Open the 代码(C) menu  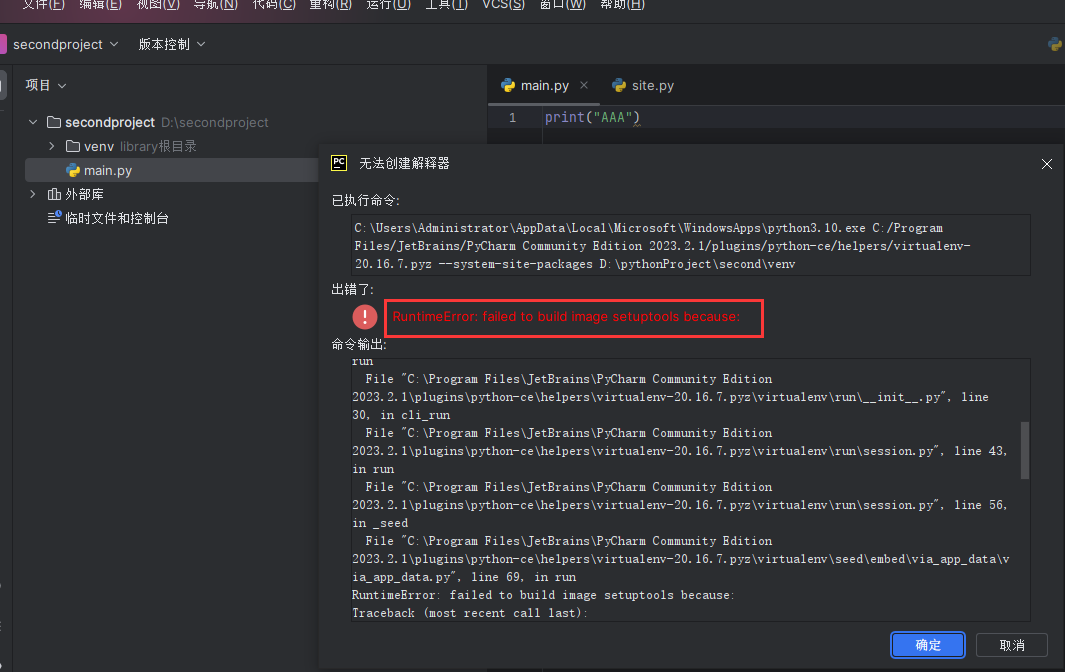point(274,5)
